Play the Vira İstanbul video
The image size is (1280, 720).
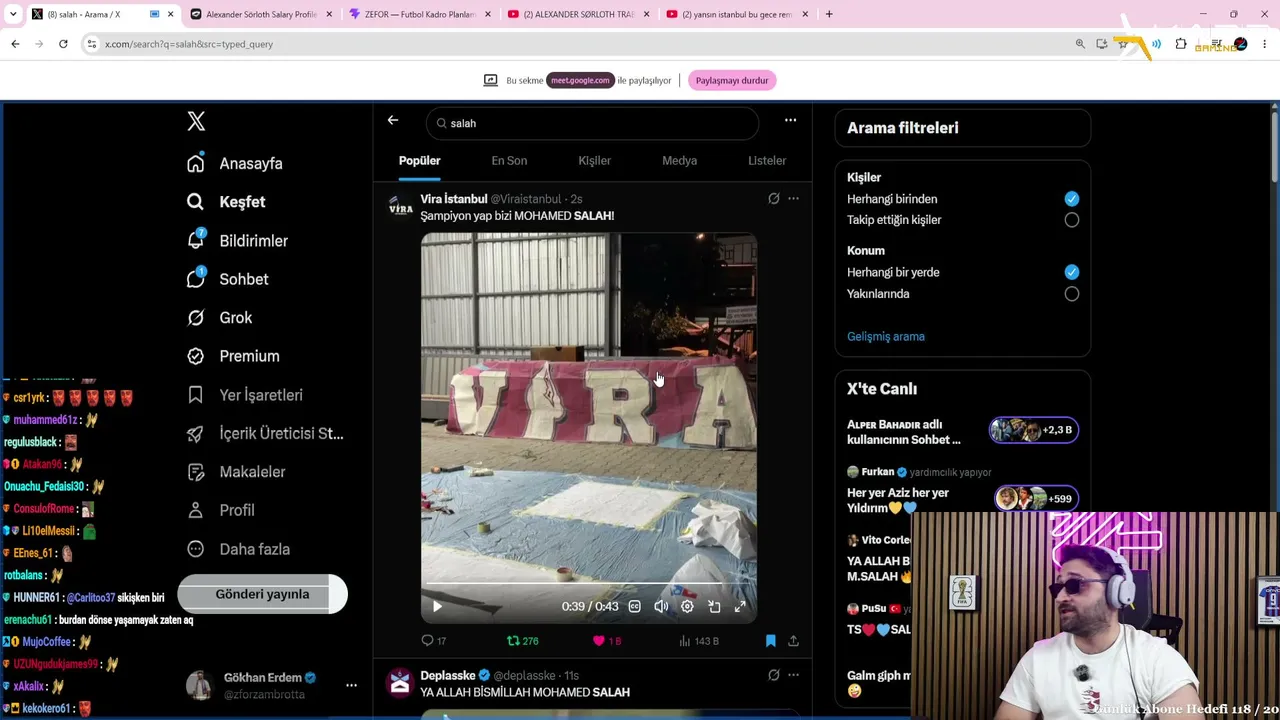437,606
